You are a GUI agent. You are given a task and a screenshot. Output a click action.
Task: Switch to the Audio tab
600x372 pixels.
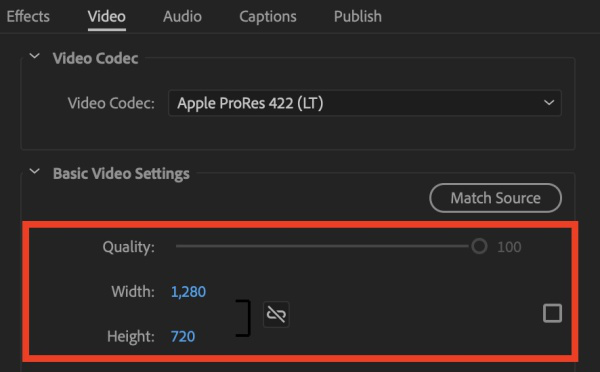(x=182, y=17)
